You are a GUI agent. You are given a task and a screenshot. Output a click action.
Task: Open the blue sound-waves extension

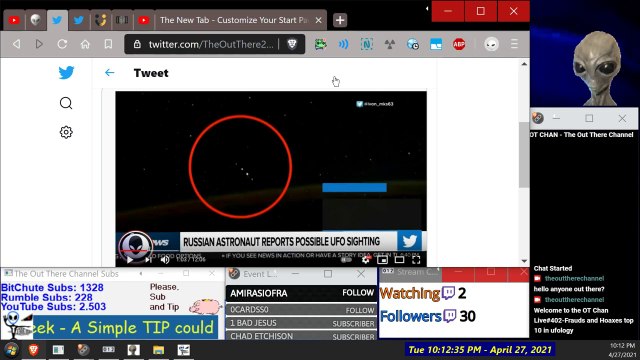pos(343,44)
